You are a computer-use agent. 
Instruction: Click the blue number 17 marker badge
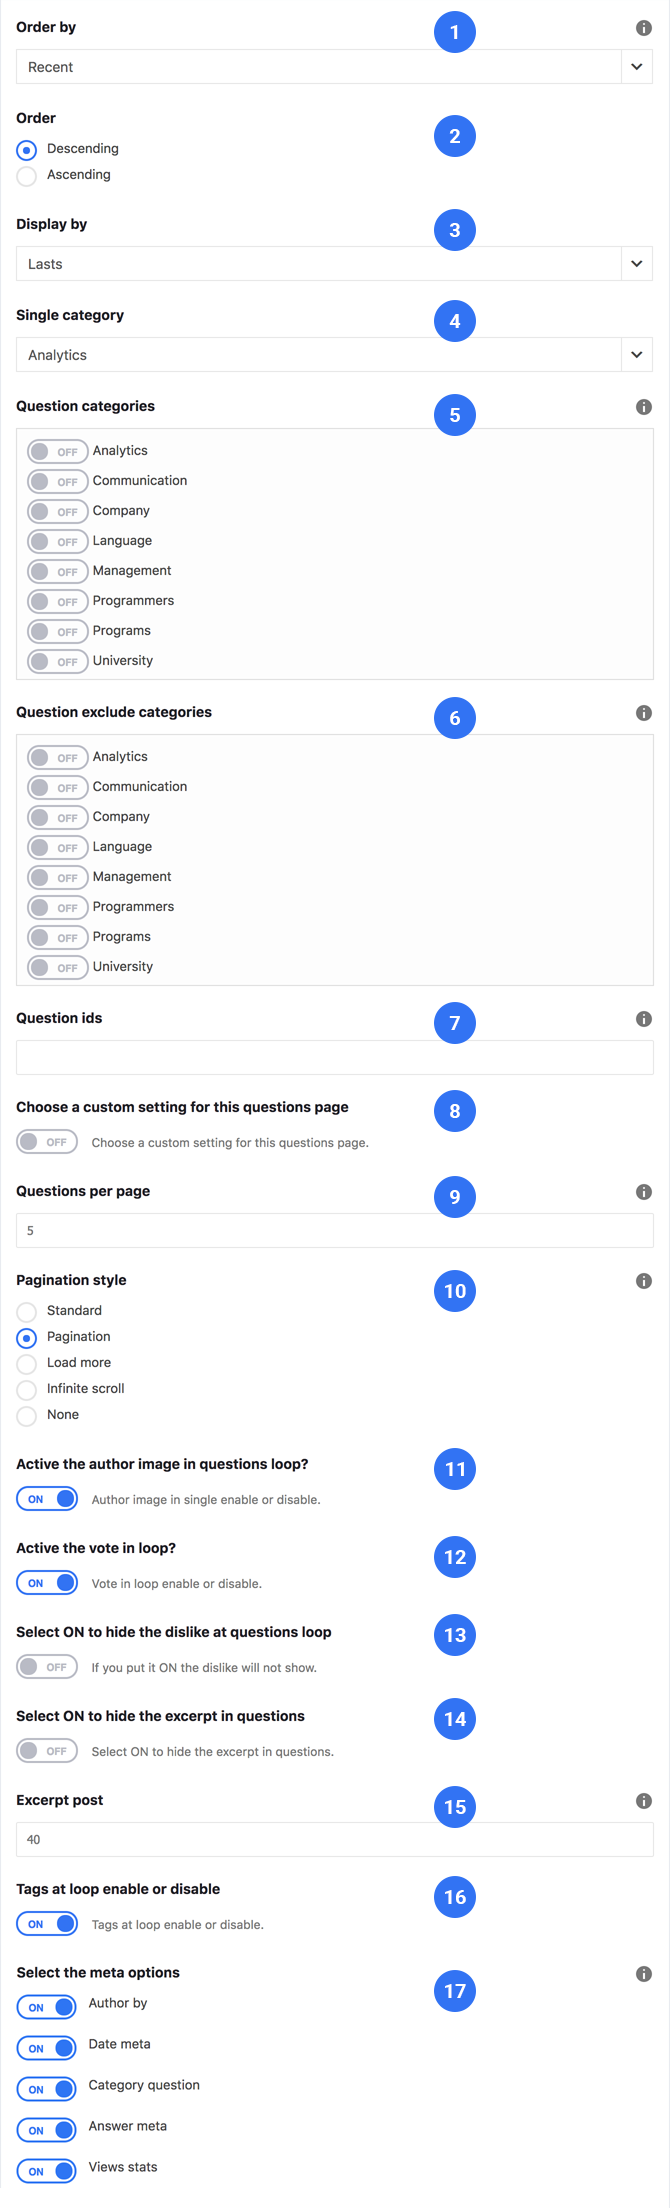455,1991
